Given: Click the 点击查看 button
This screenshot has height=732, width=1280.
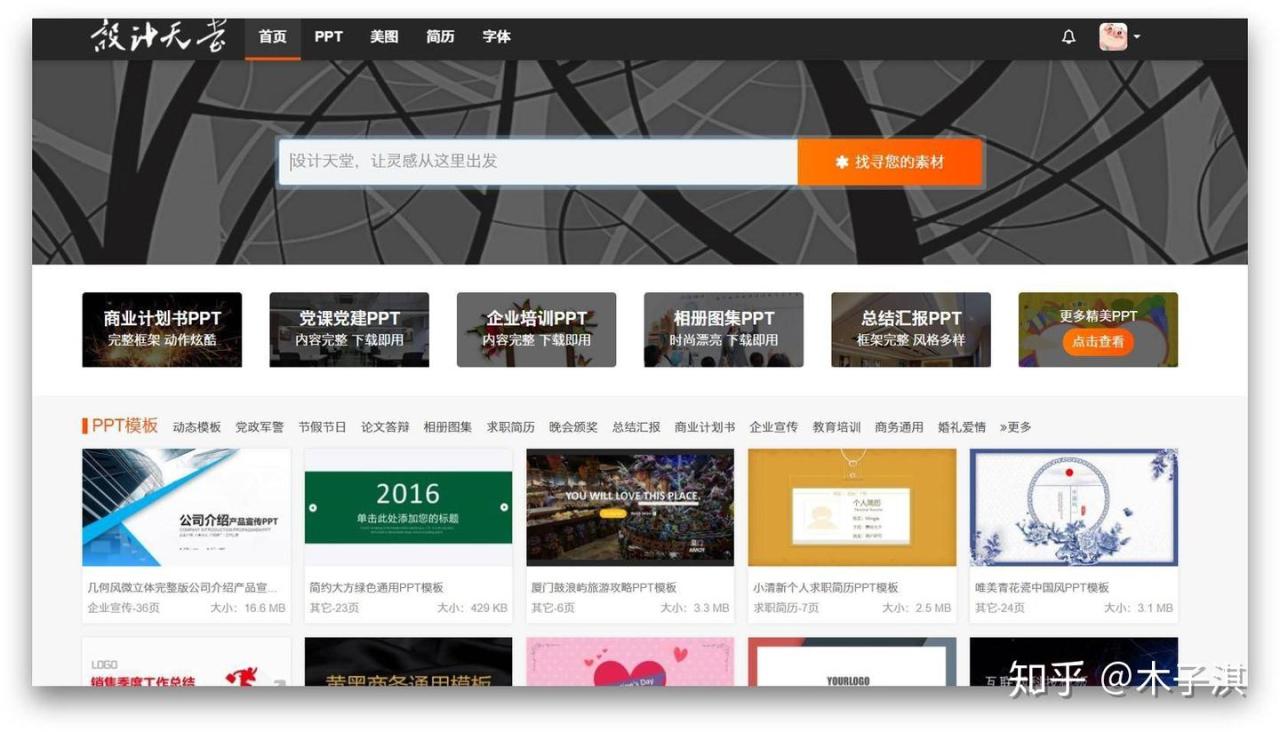Looking at the screenshot, I should tap(1098, 342).
